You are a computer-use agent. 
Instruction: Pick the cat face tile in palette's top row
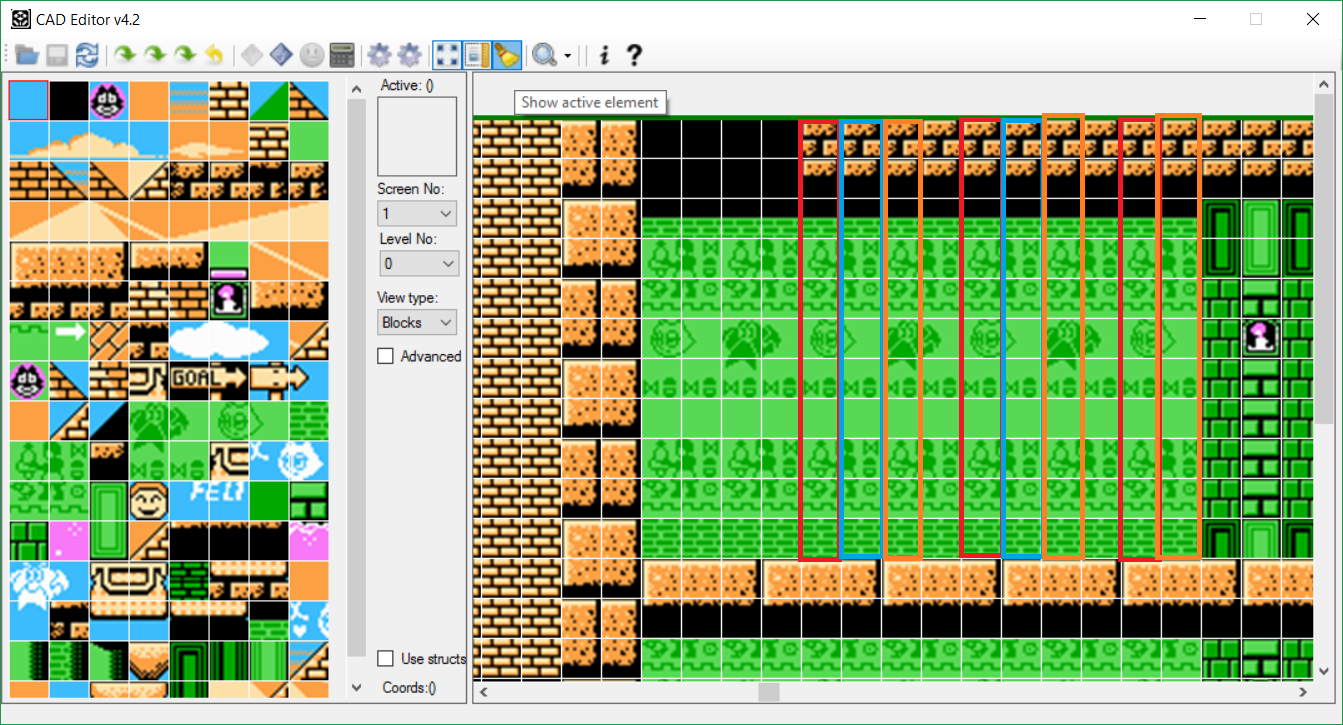click(109, 101)
